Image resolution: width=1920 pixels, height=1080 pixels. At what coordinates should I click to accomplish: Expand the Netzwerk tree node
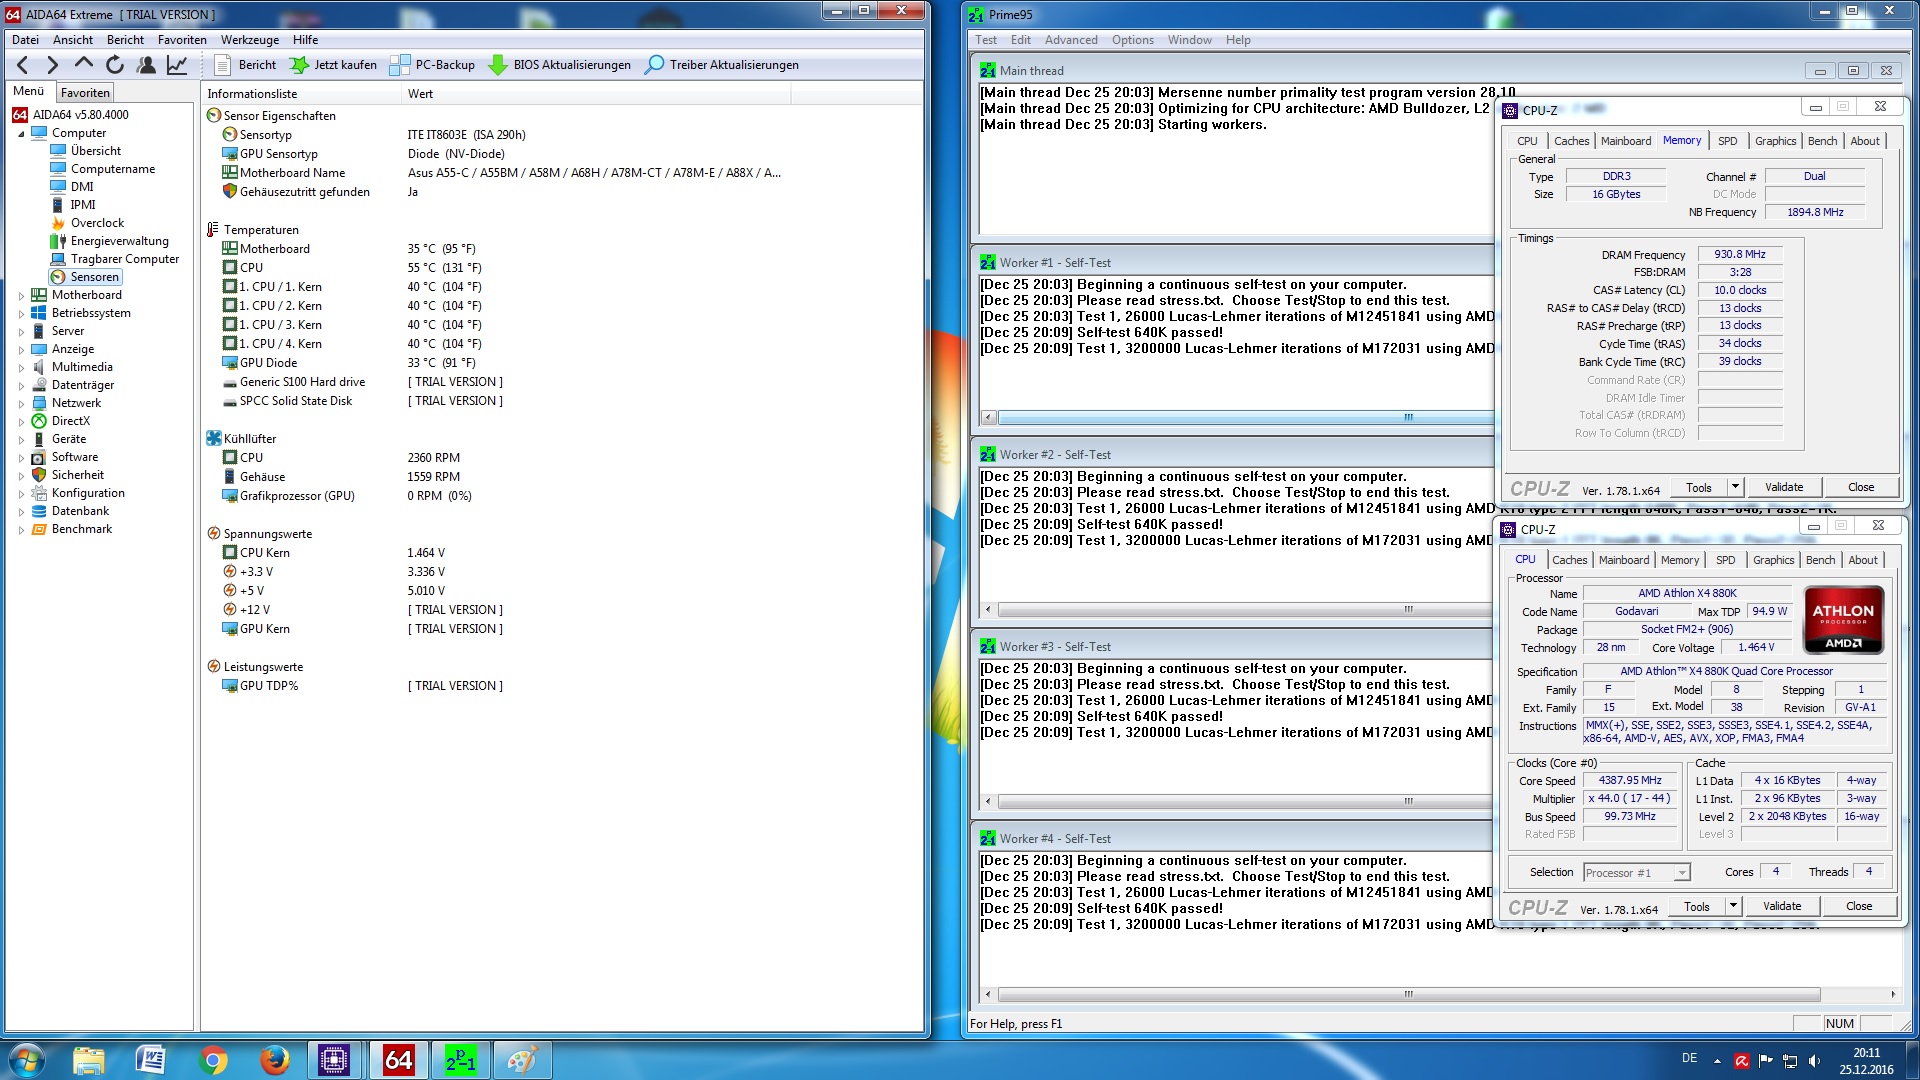(21, 404)
